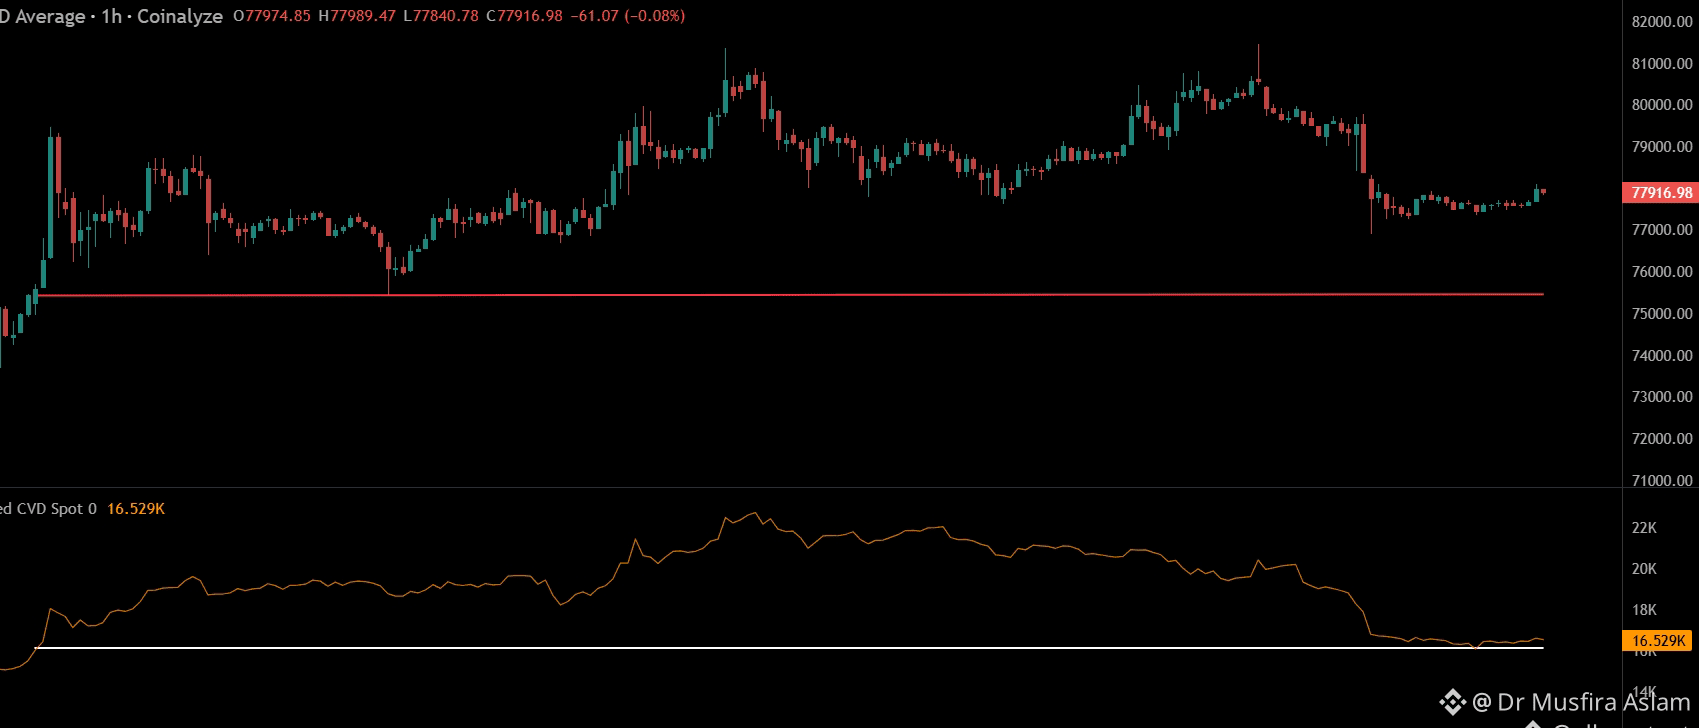Click the CVD Spot indicator label

(48, 509)
